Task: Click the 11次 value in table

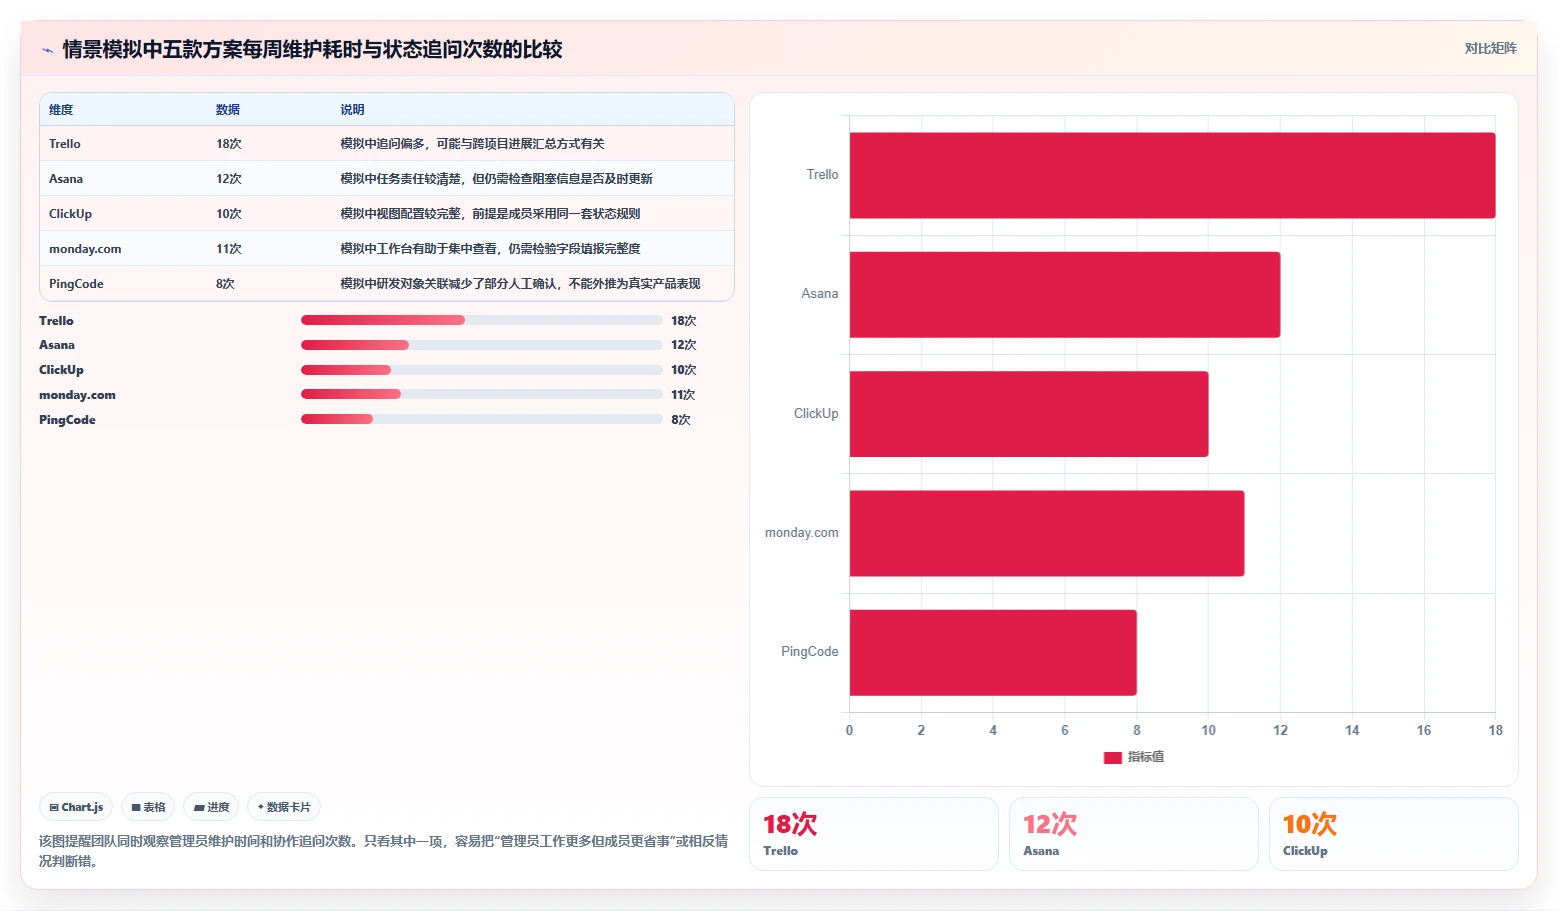Action: 229,249
